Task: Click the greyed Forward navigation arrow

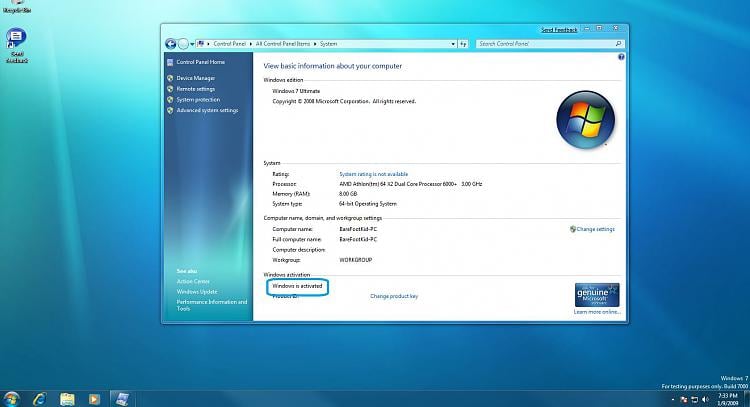Action: pos(183,44)
